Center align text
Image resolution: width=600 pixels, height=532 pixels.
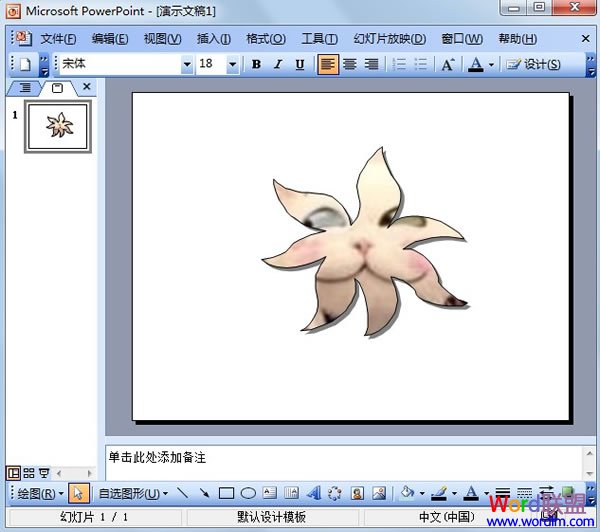(349, 64)
